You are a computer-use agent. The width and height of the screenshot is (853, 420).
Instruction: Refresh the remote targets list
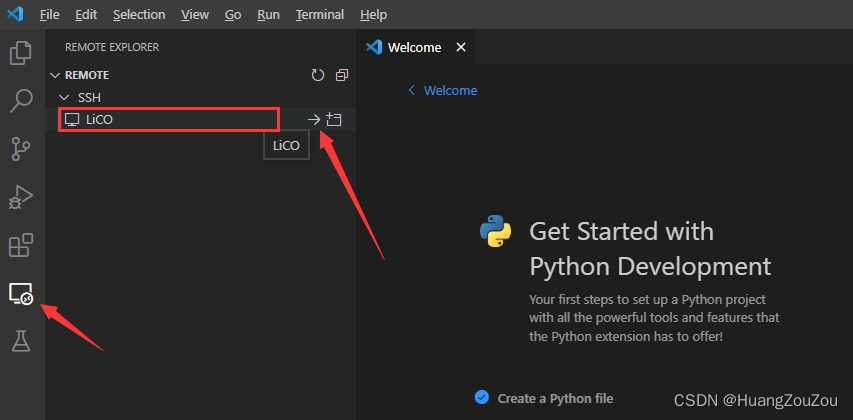click(x=318, y=75)
